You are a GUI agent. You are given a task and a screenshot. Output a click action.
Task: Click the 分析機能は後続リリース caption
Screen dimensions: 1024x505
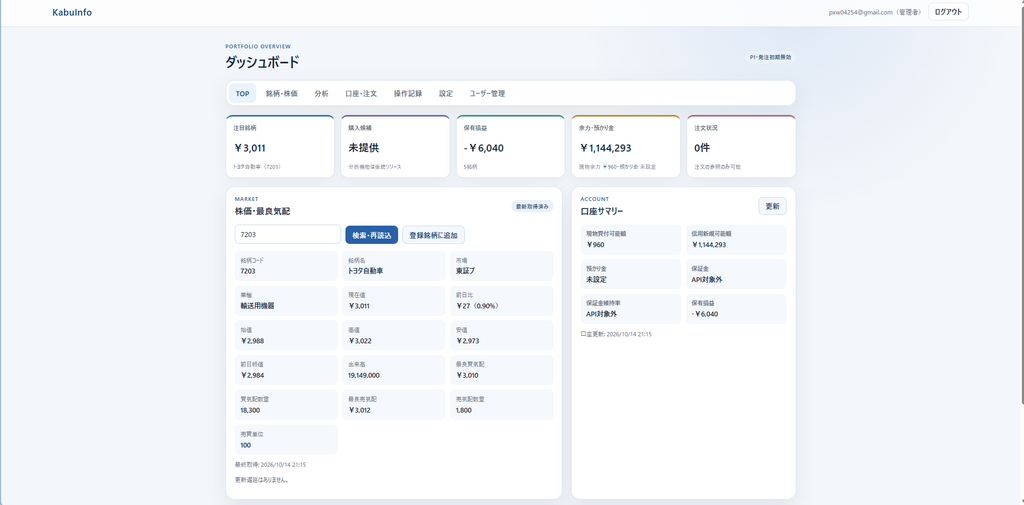(375, 167)
